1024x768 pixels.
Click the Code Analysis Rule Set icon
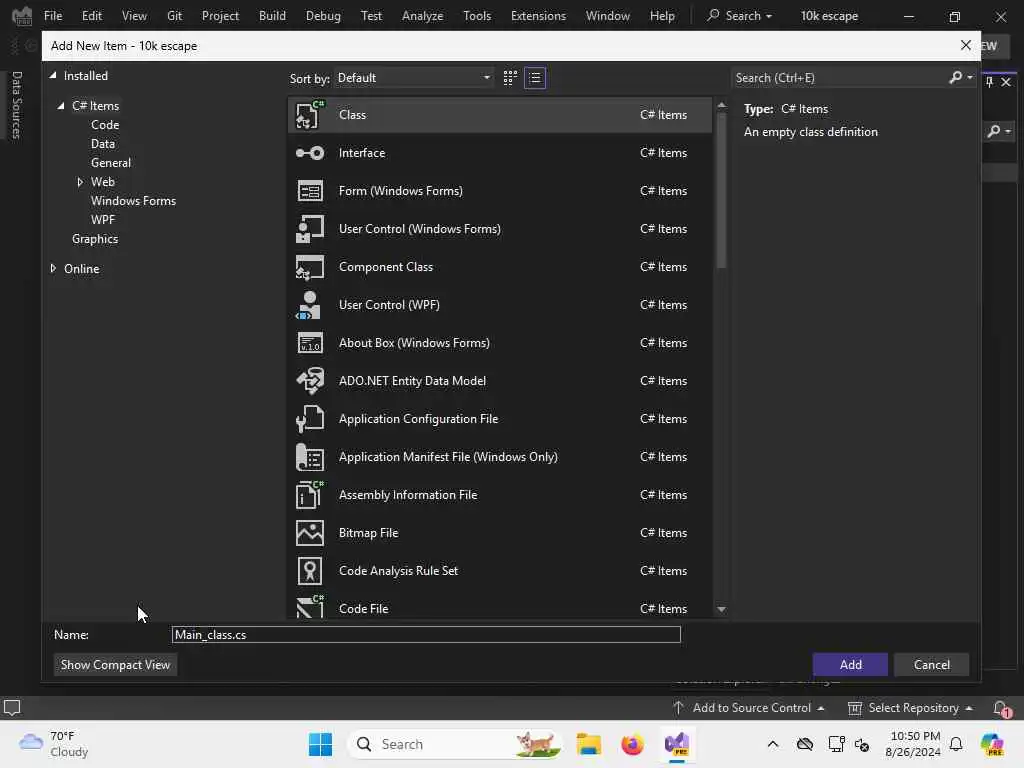click(310, 571)
